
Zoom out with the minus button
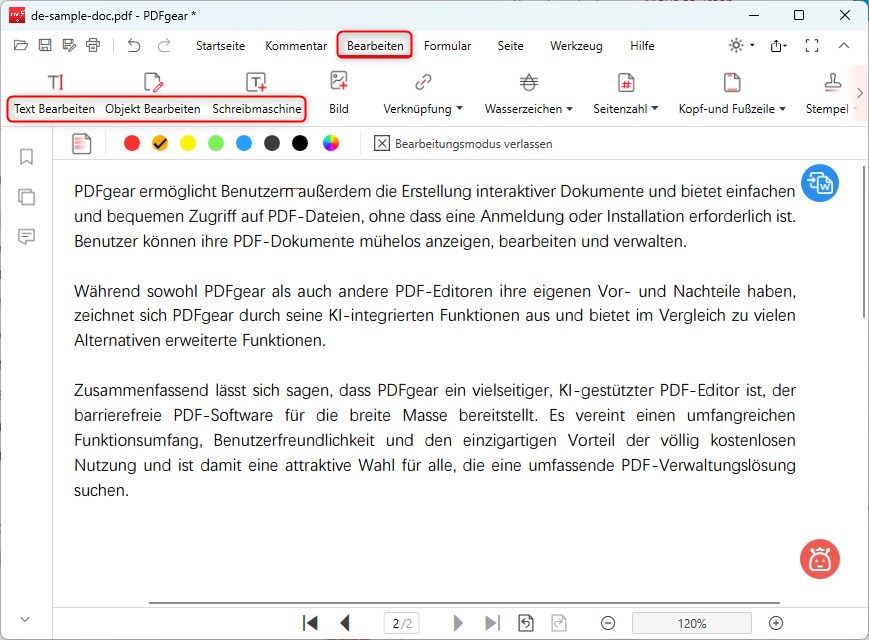coord(608,623)
